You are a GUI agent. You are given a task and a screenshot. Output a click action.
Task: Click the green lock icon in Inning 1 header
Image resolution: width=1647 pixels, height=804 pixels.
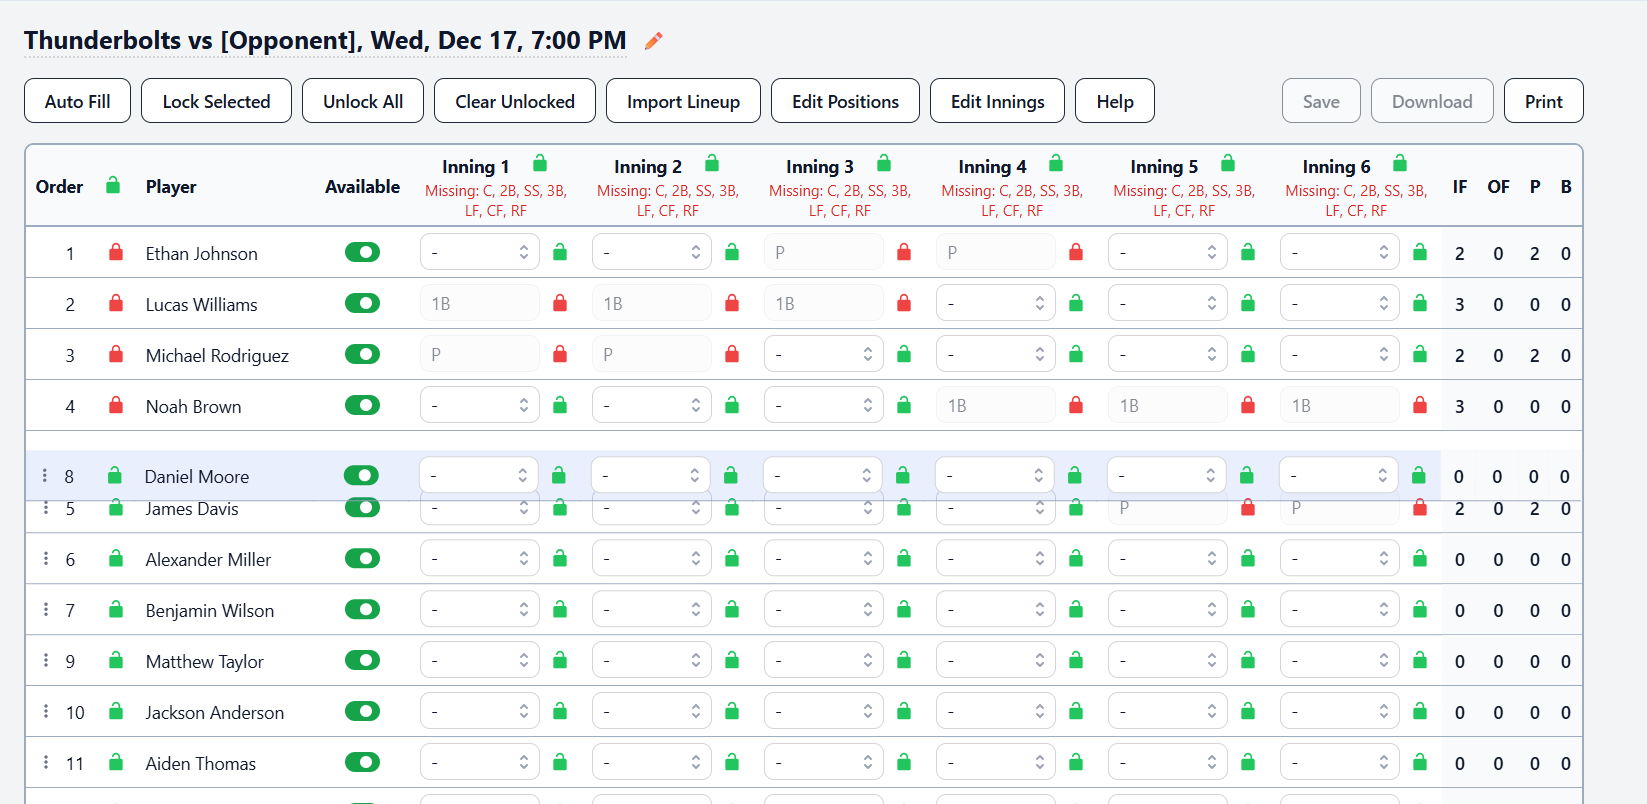click(540, 164)
